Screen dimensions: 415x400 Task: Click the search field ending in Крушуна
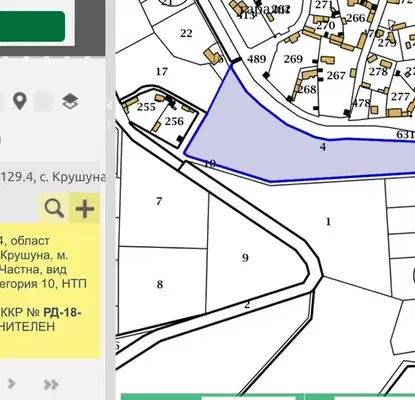tap(50, 177)
